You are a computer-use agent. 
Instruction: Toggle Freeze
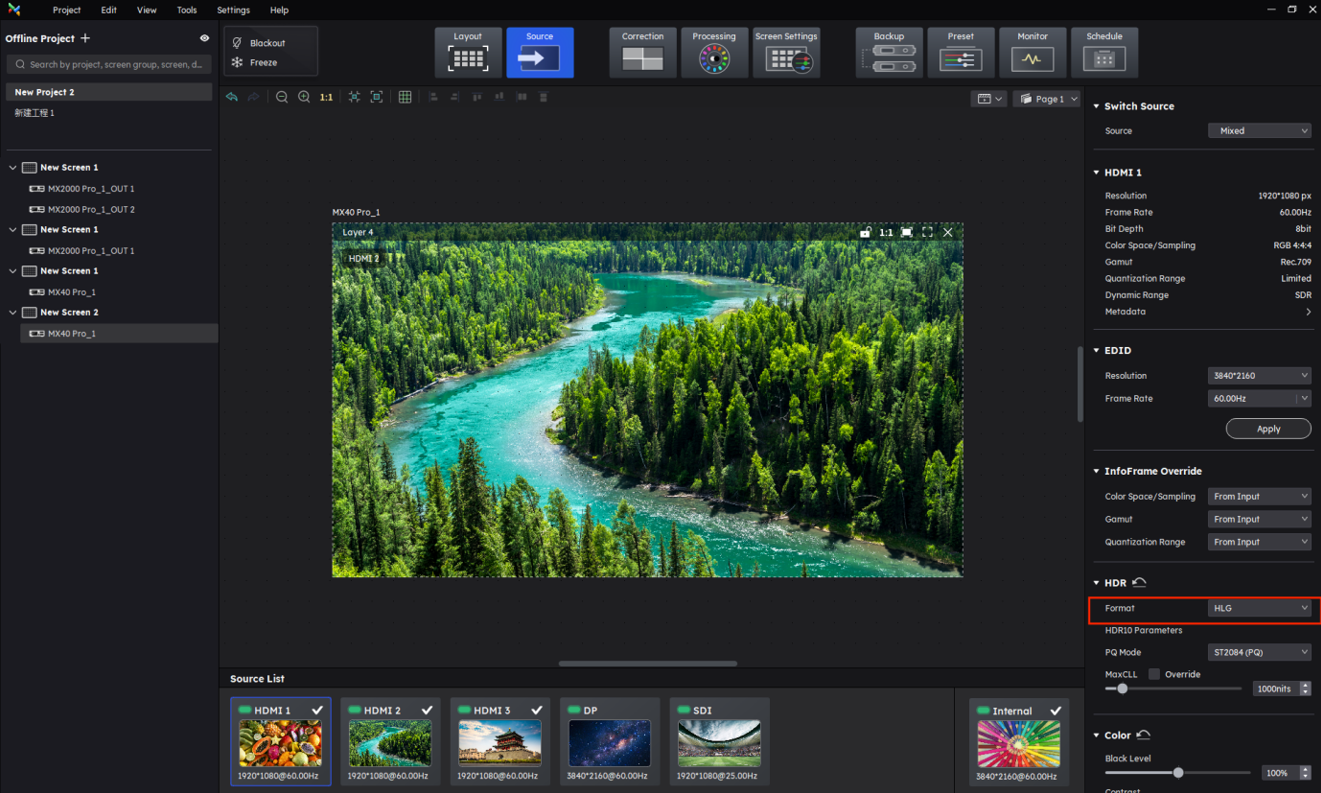255,62
